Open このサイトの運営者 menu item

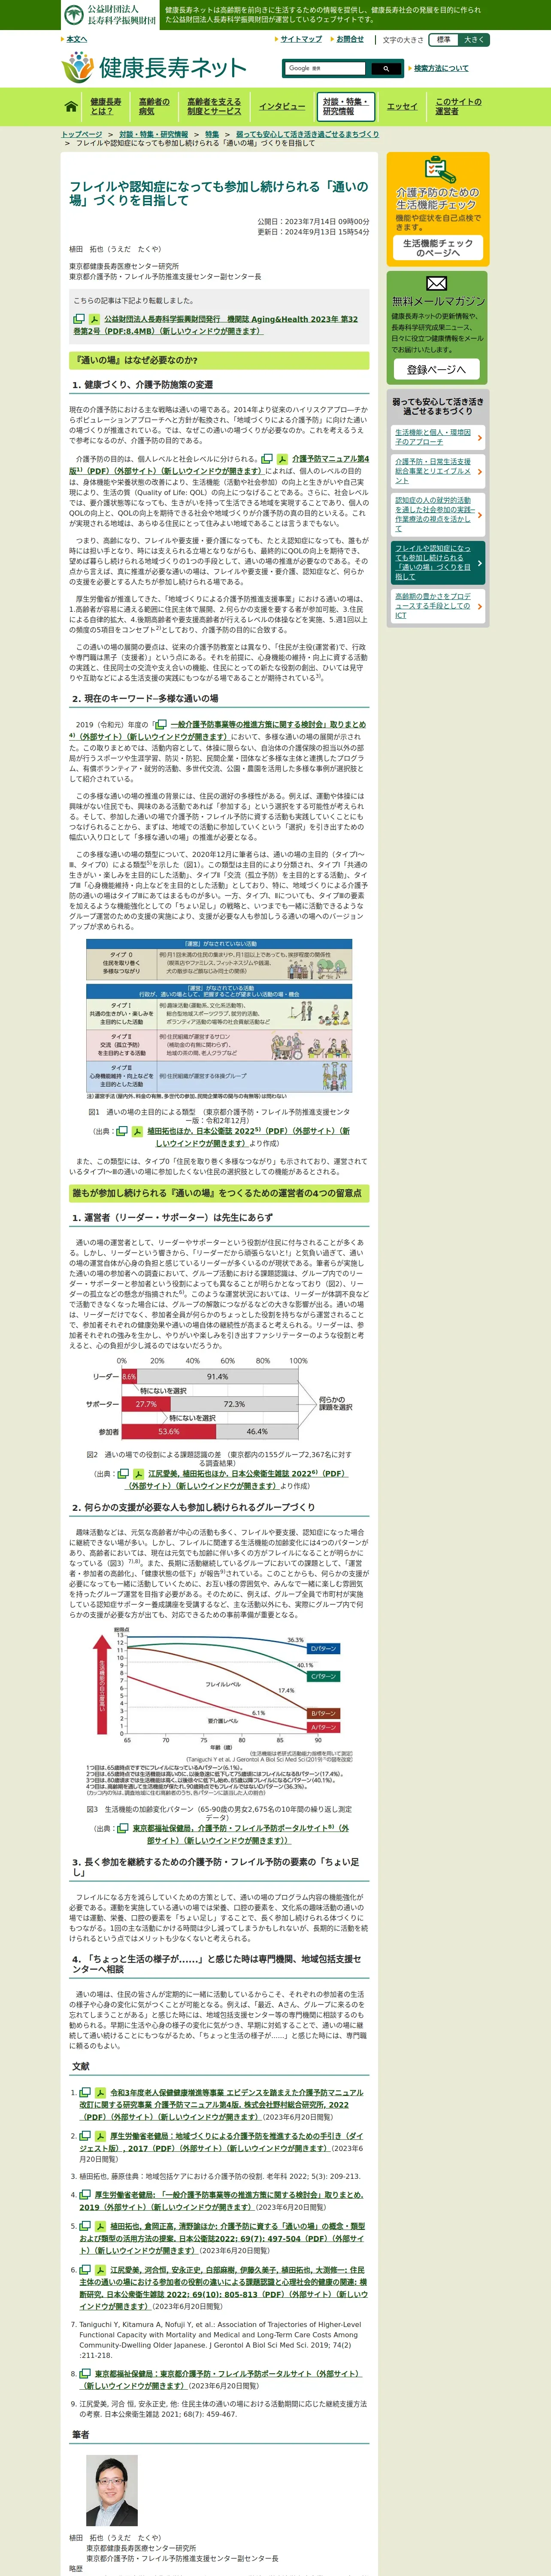(x=458, y=106)
